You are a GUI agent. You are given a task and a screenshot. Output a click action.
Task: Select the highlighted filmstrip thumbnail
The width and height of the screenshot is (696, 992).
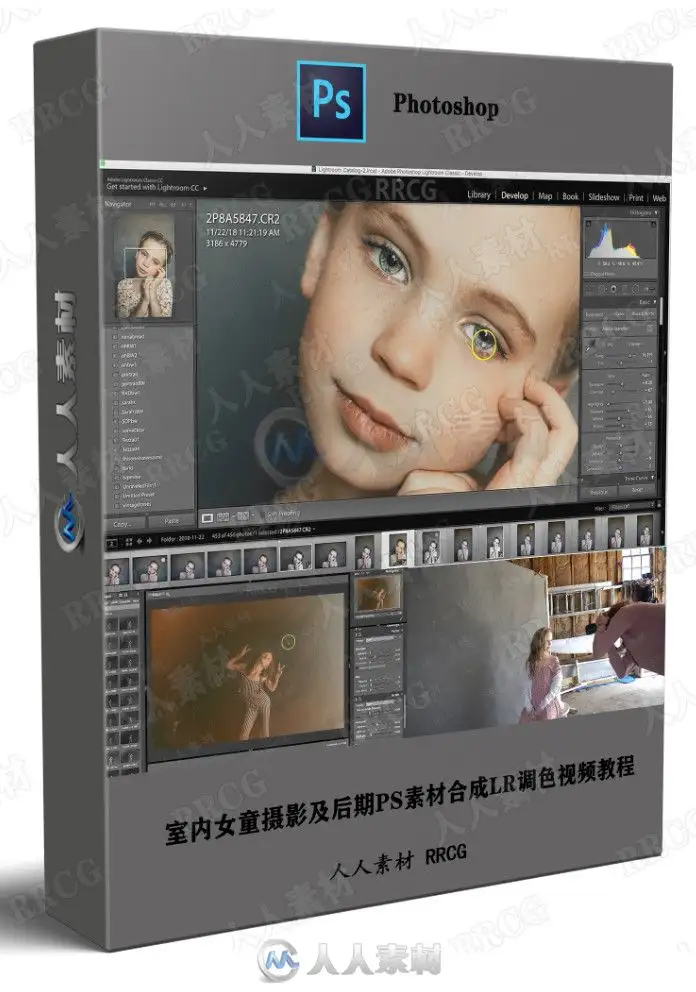pos(398,549)
